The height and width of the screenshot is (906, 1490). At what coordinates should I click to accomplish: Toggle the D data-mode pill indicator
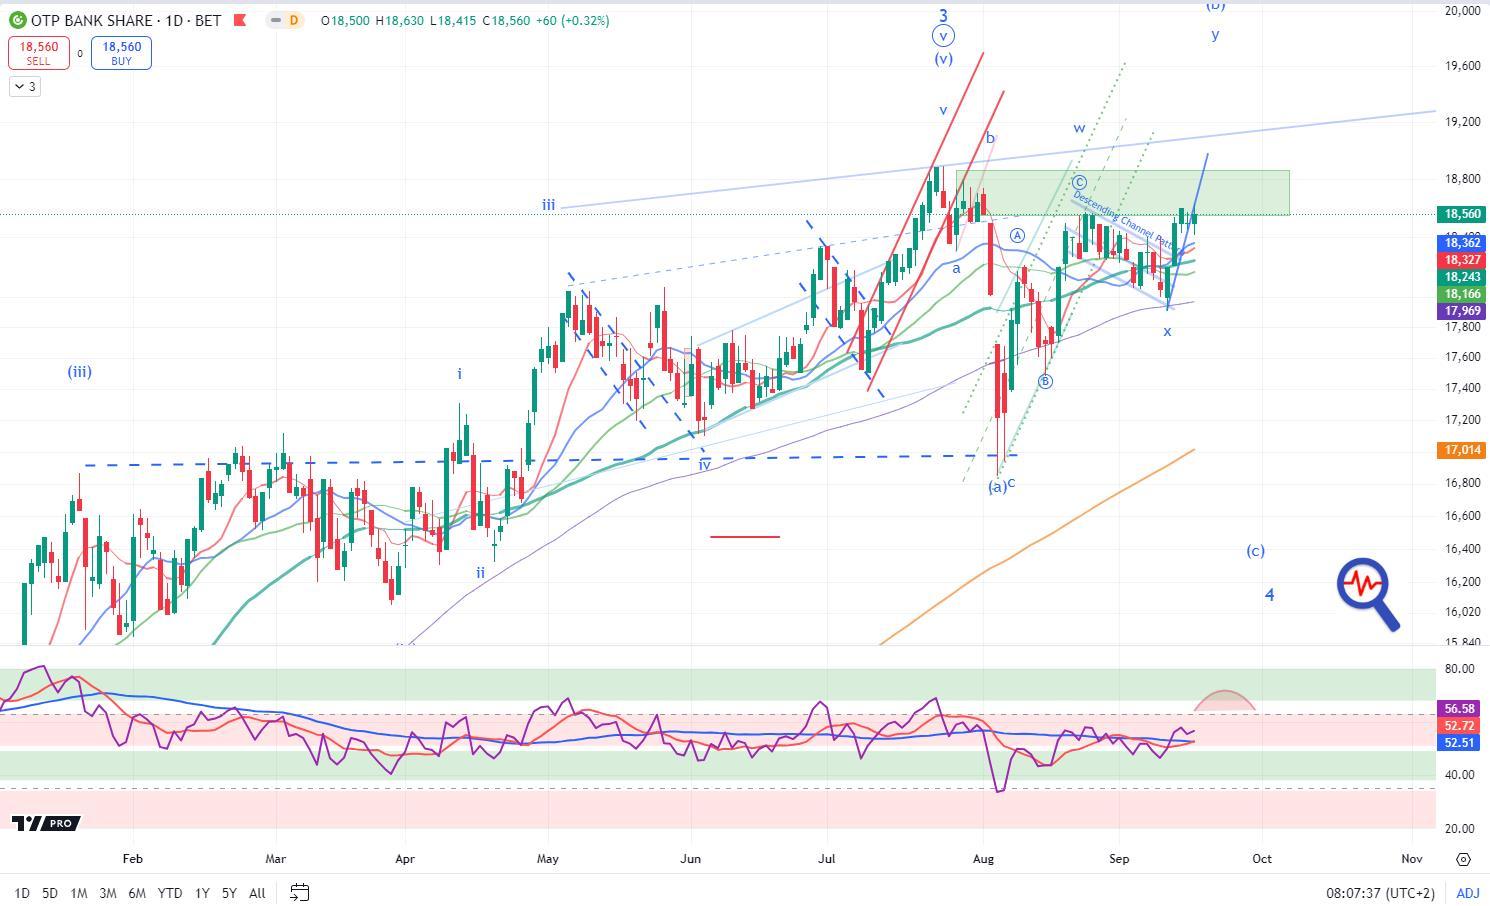pos(285,20)
